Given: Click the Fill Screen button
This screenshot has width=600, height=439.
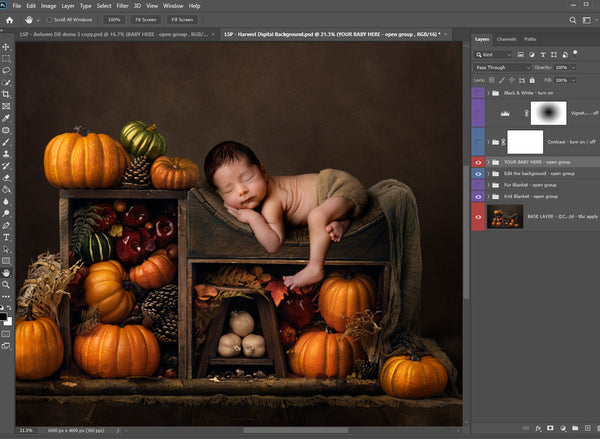Looking at the screenshot, I should [x=183, y=19].
